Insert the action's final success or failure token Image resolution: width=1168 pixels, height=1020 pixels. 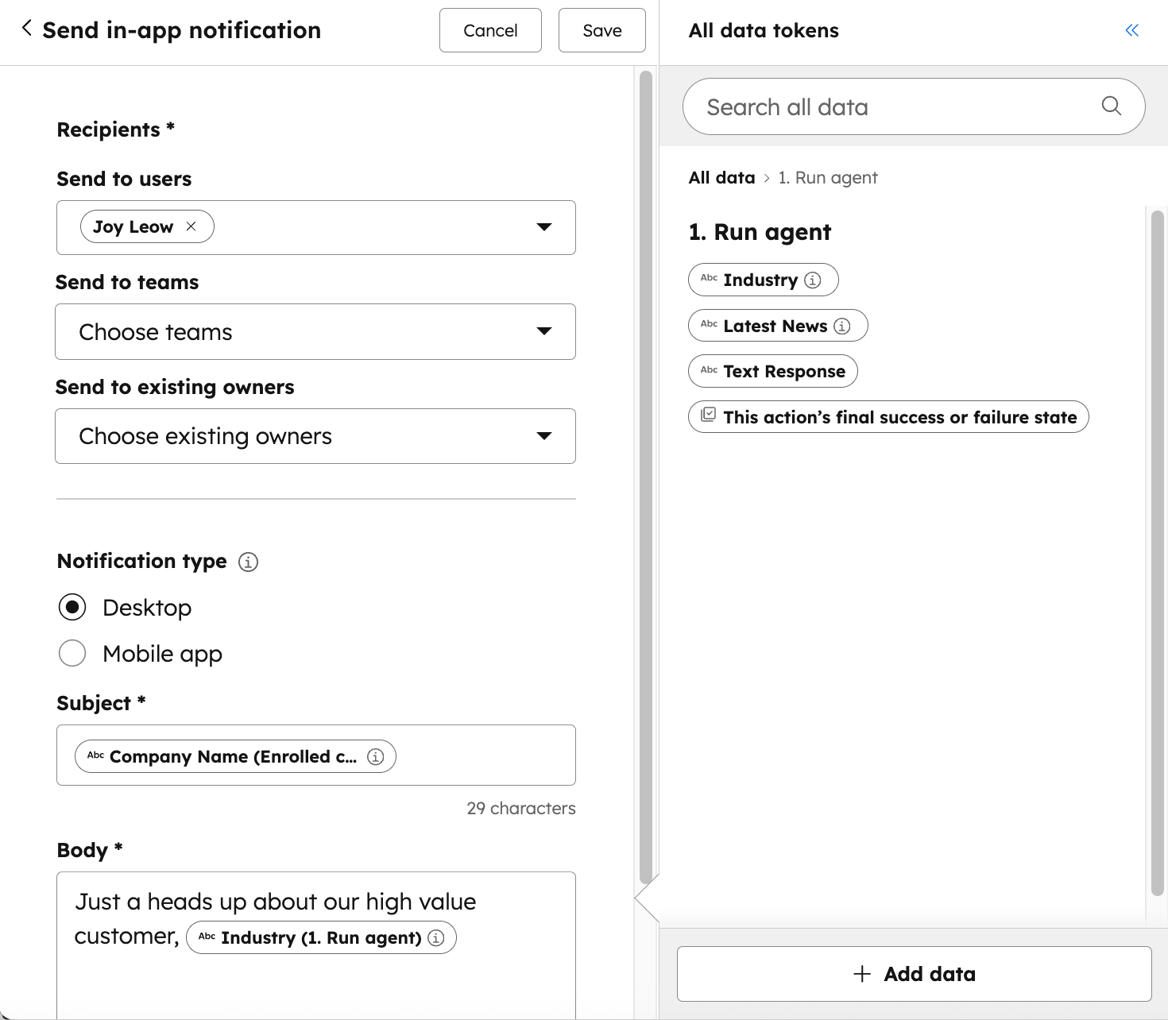pyautogui.click(x=888, y=417)
